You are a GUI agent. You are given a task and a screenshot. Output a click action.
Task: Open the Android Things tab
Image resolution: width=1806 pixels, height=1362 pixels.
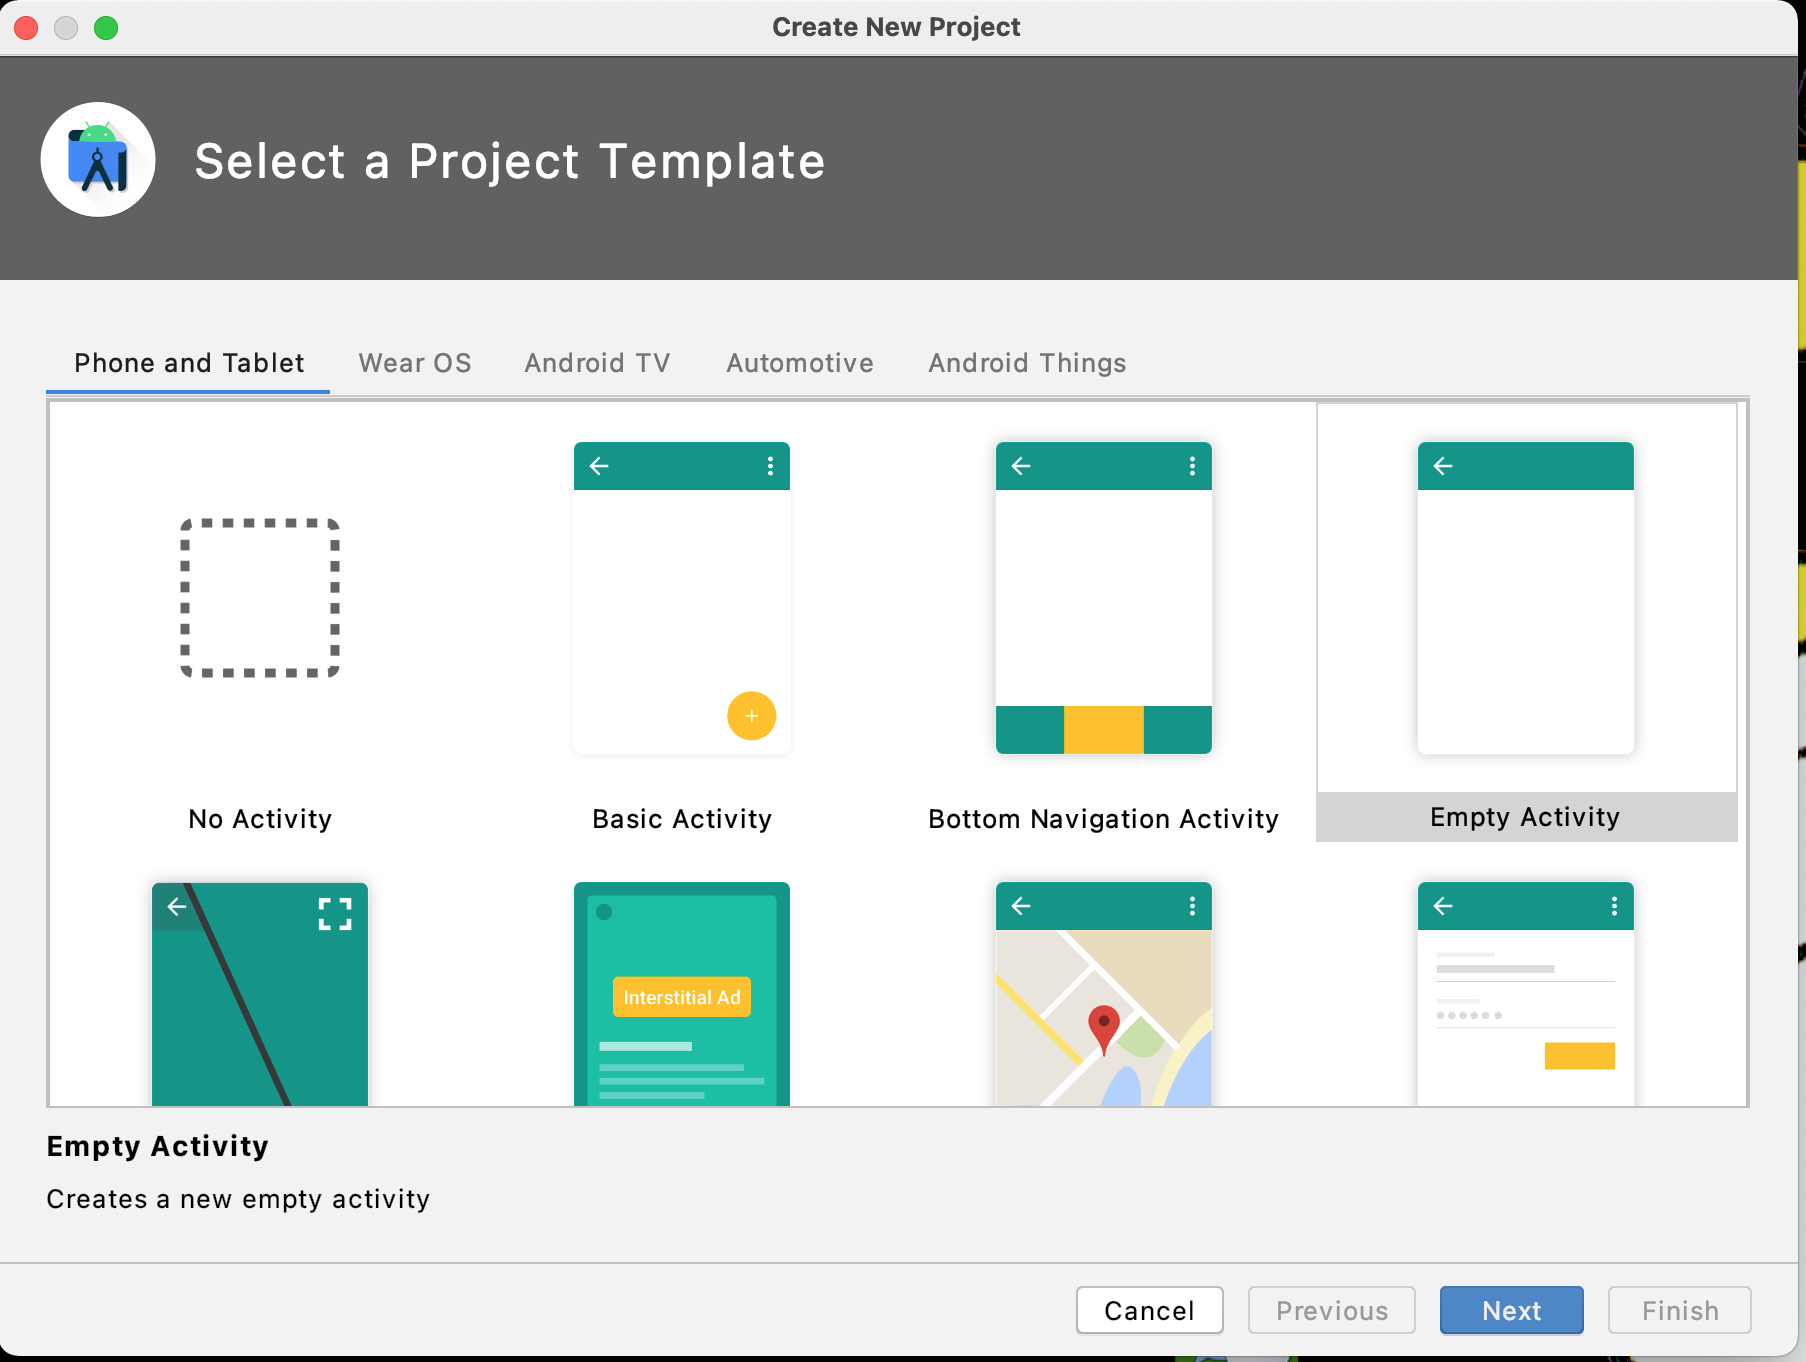(x=1027, y=363)
